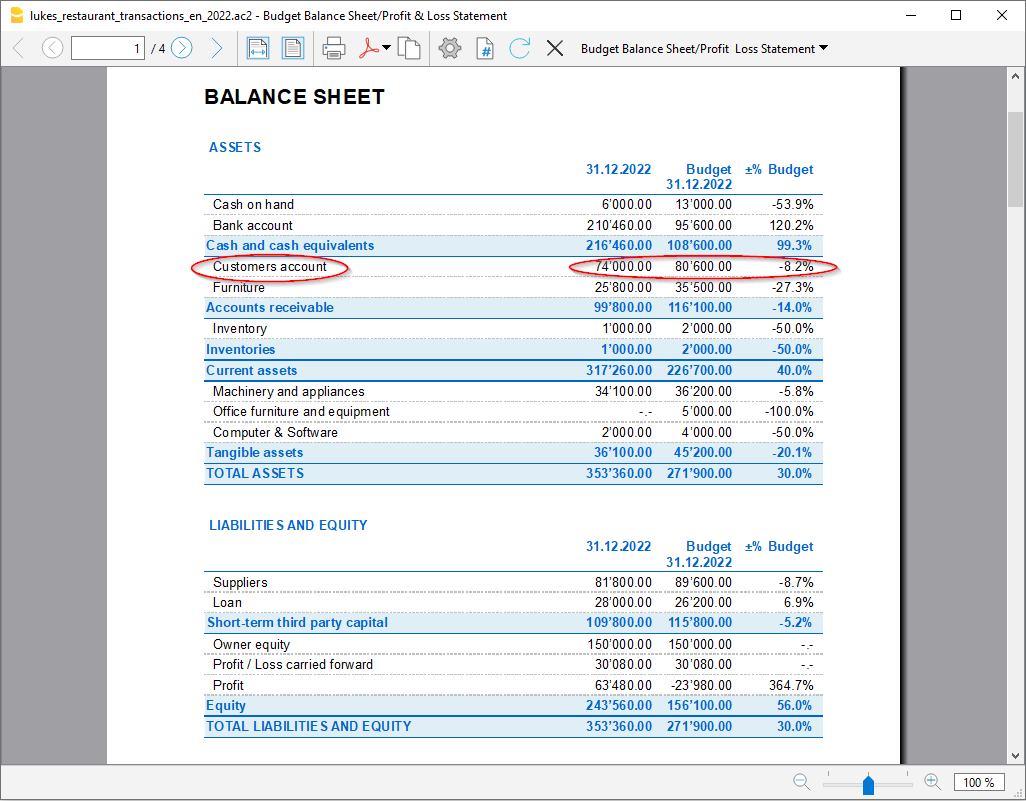Click the 100 % zoom percentage box

(x=979, y=782)
